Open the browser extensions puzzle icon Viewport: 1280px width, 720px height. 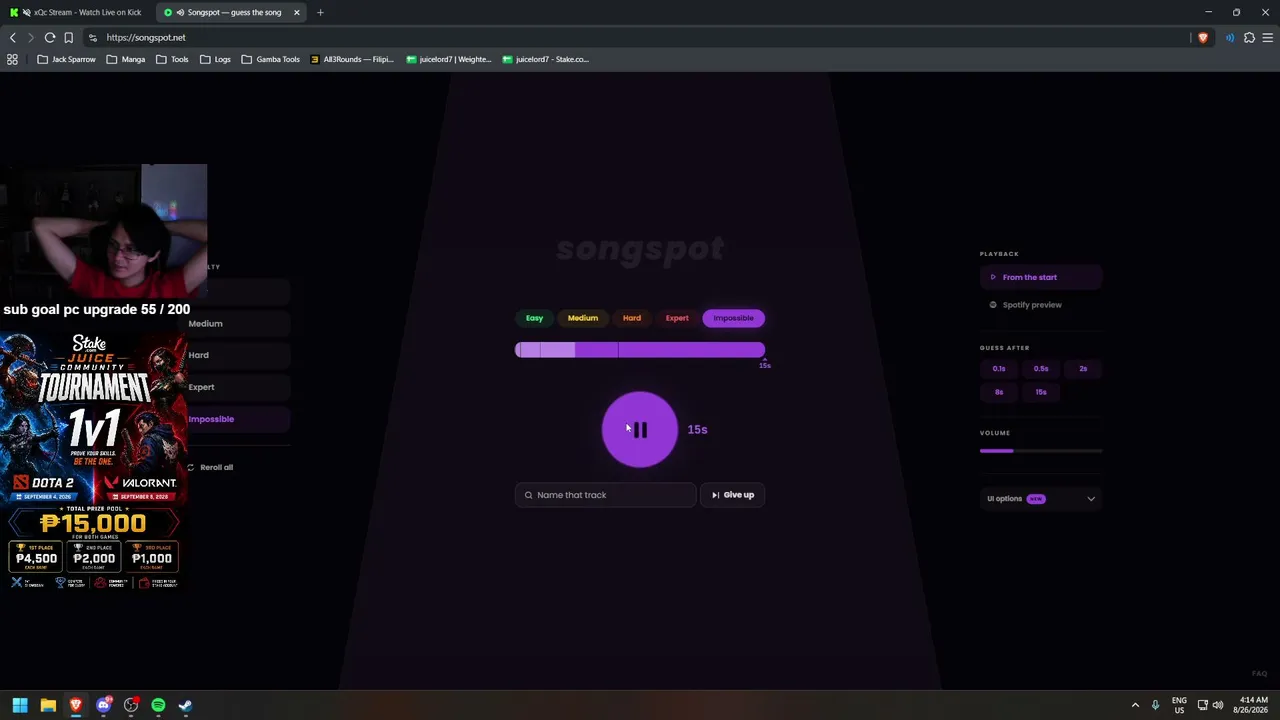(1249, 38)
